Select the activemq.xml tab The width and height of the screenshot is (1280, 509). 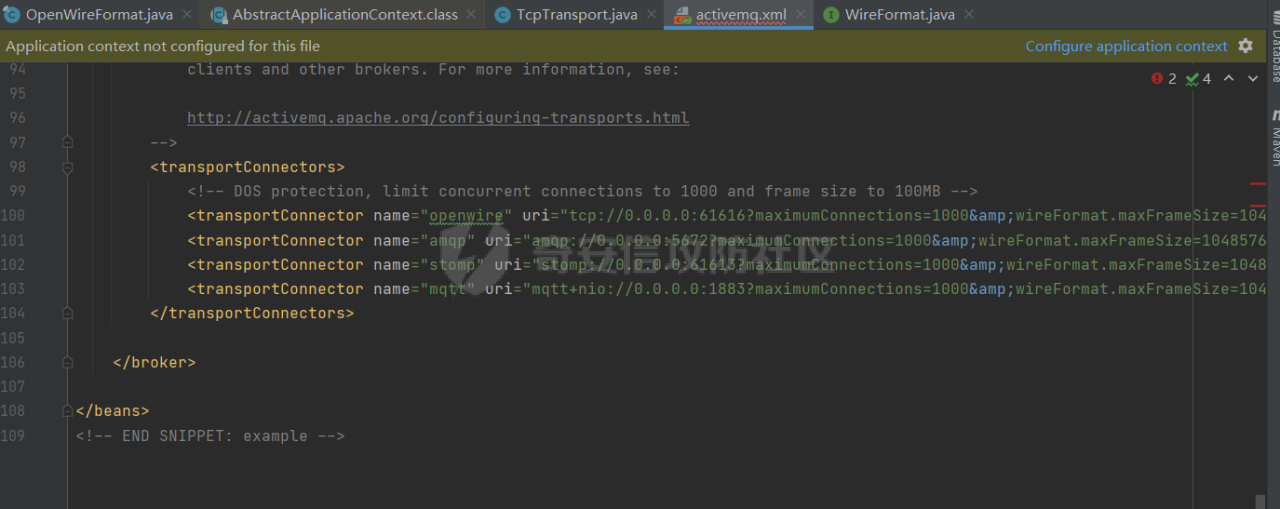point(741,15)
